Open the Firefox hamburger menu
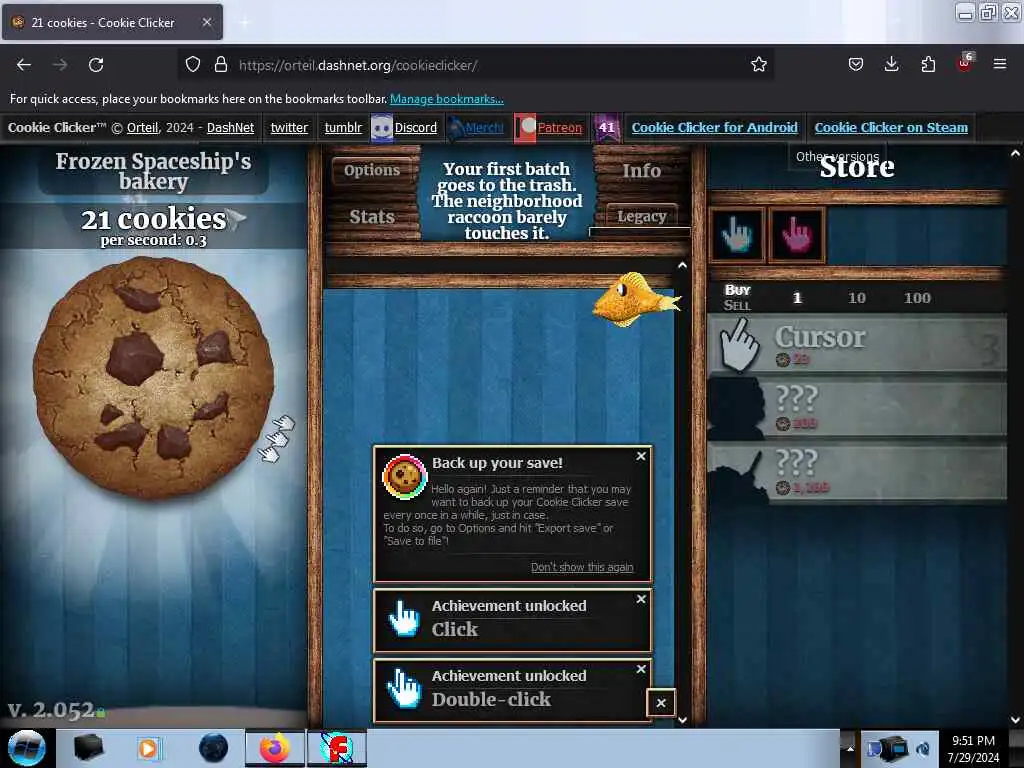This screenshot has height=768, width=1024. click(x=999, y=65)
